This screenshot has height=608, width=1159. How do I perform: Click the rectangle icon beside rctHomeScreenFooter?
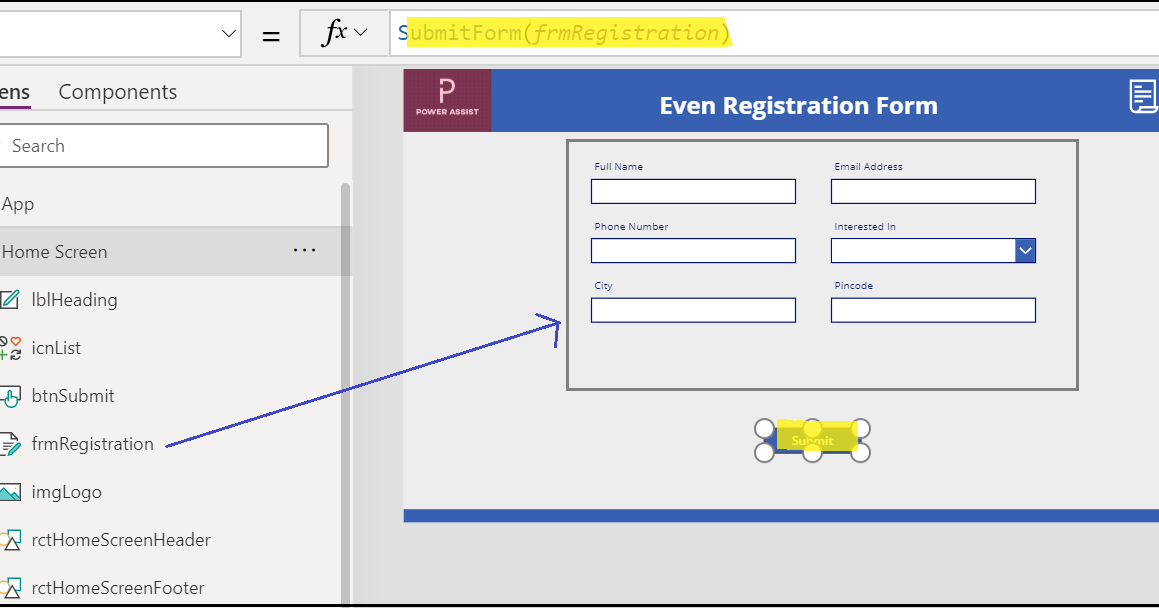(11, 587)
